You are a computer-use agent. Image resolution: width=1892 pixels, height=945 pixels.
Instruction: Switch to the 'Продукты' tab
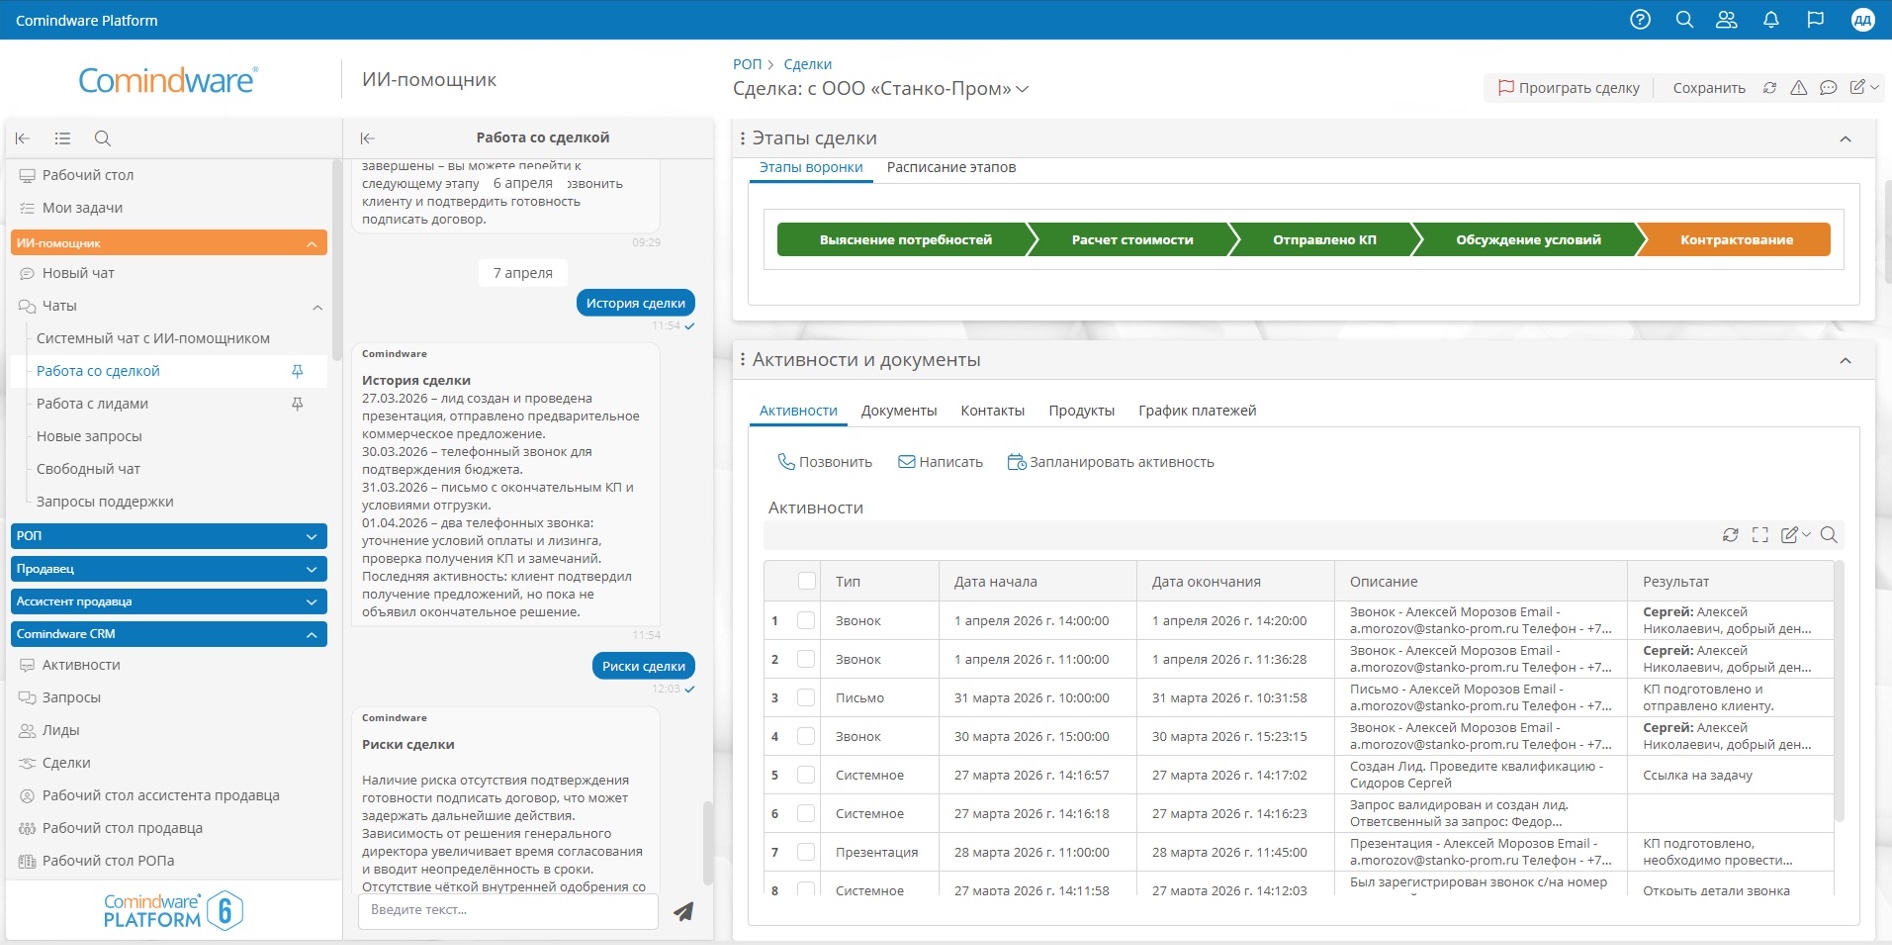tap(1081, 411)
